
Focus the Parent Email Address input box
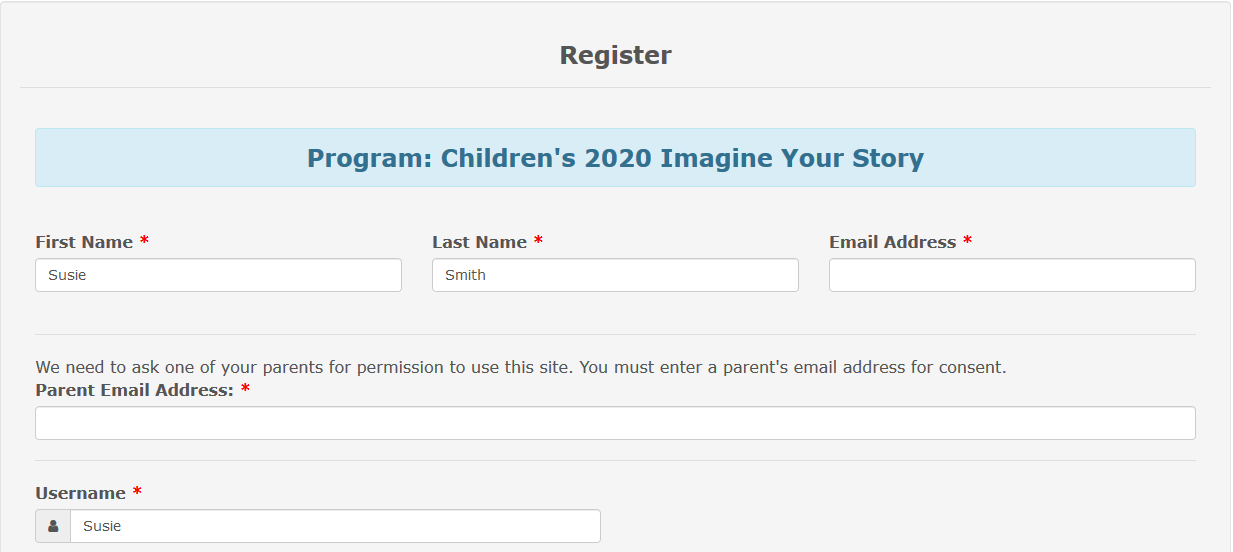tap(615, 423)
